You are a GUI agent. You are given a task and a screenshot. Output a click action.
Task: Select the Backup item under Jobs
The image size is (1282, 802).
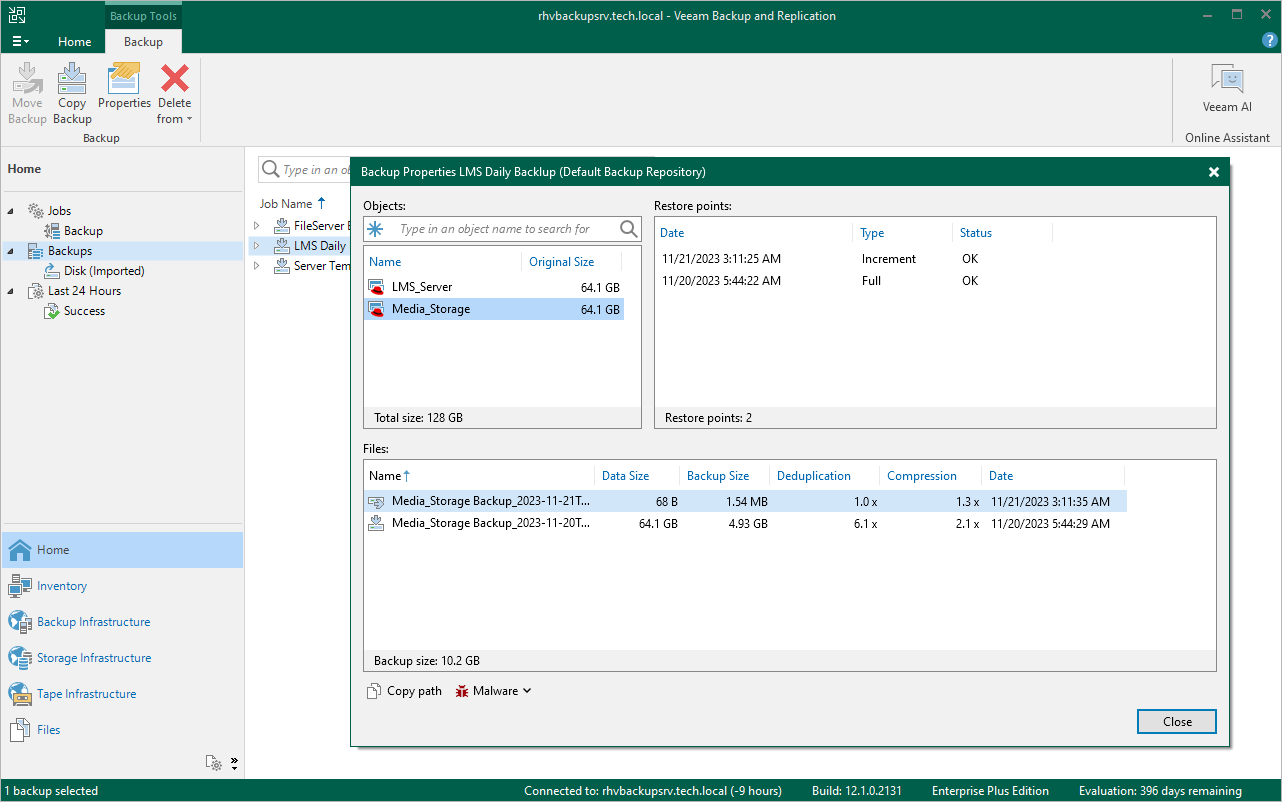point(83,231)
